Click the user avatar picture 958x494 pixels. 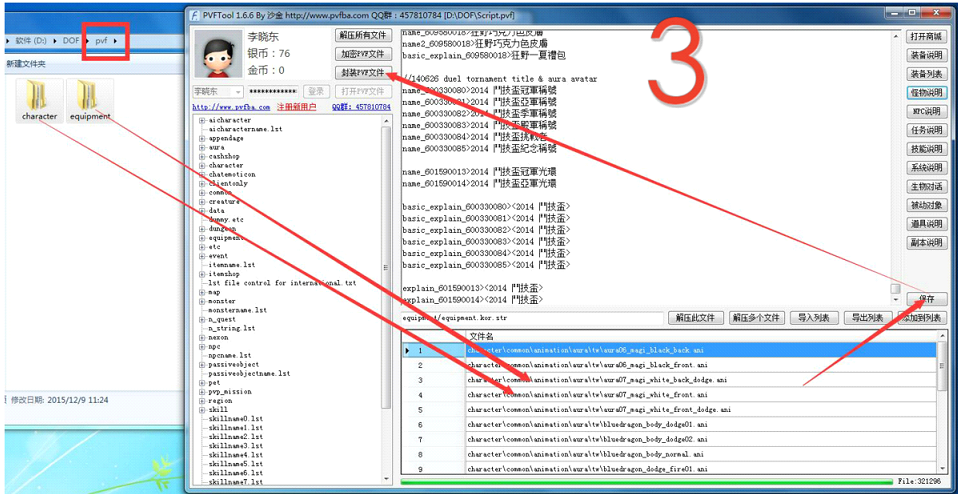[217, 53]
